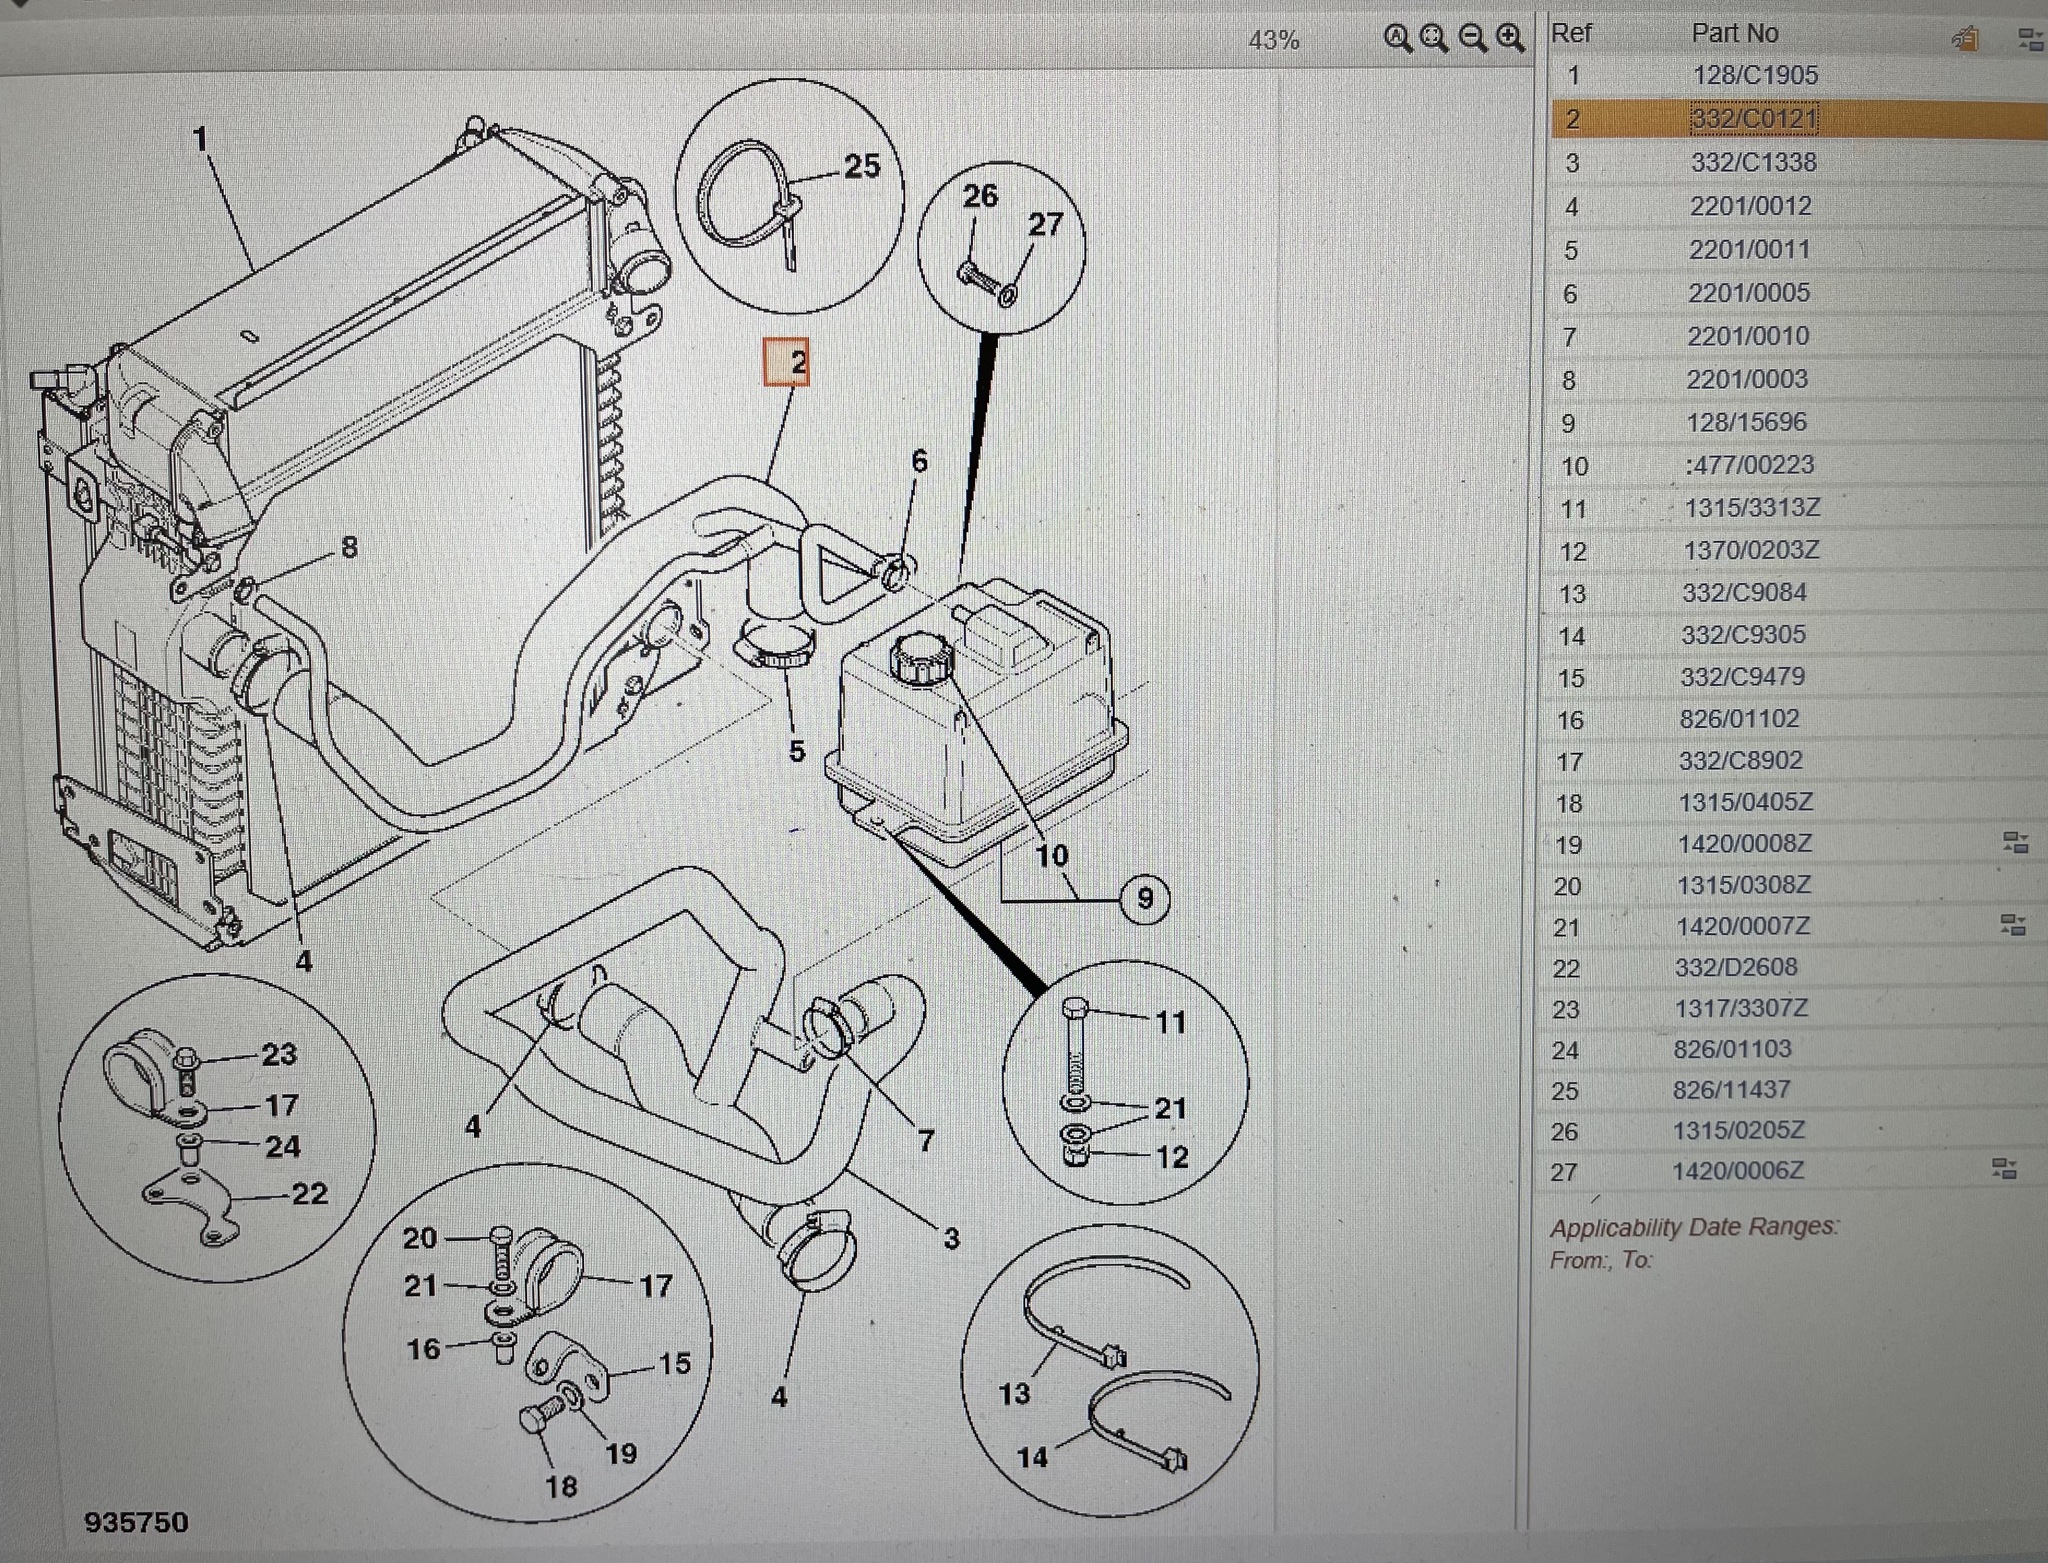The width and height of the screenshot is (2048, 1563).
Task: Select part number 332/C8902
Action: tap(1740, 760)
